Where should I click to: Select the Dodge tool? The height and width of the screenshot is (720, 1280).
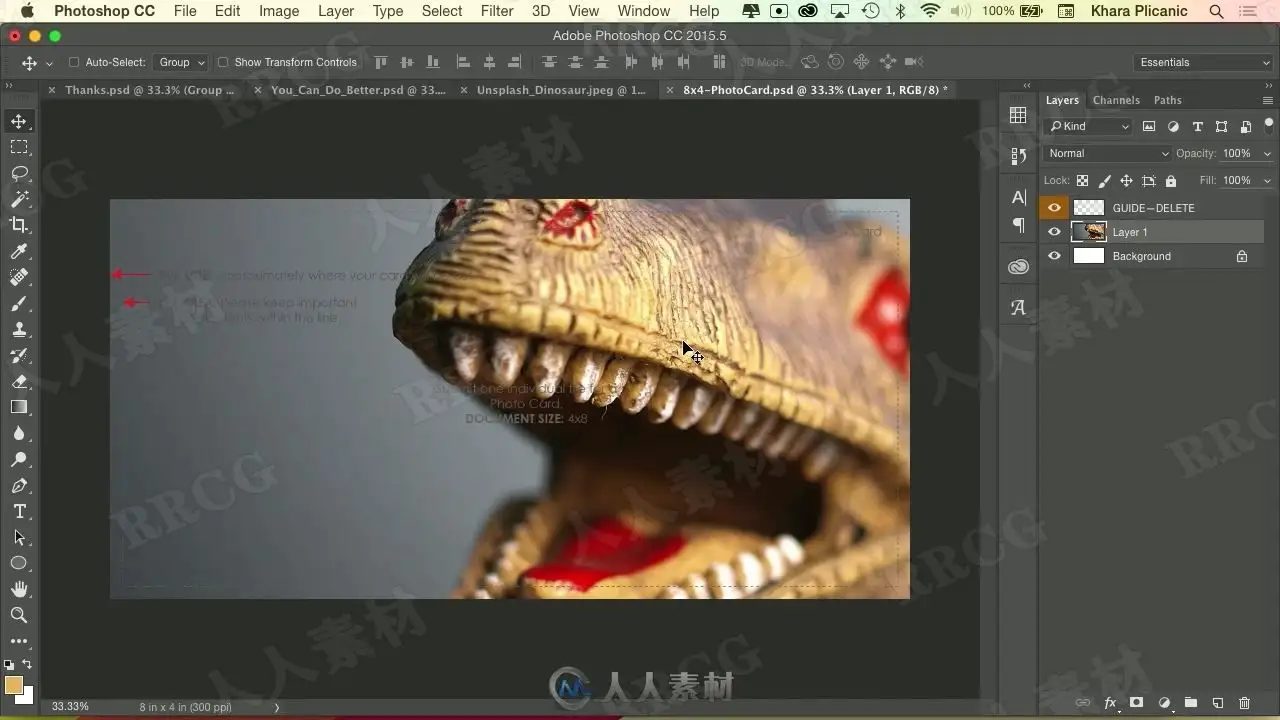pos(19,459)
